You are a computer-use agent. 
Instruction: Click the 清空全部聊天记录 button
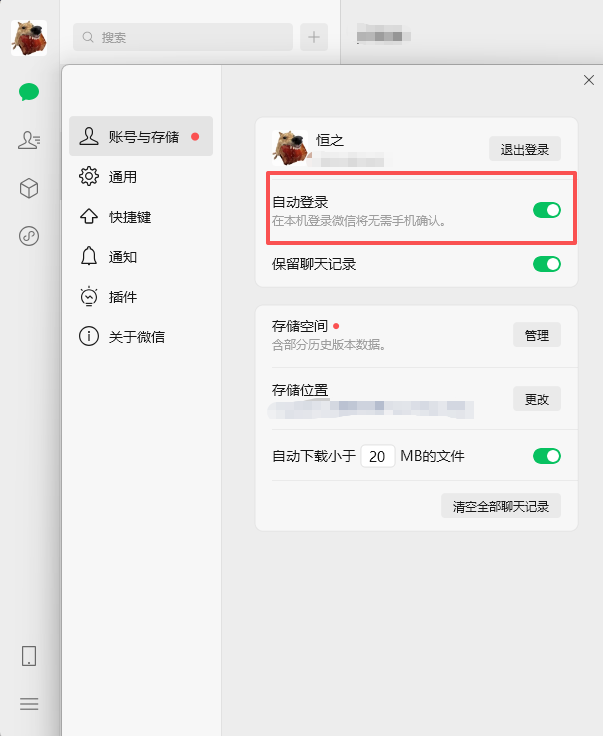(x=501, y=506)
